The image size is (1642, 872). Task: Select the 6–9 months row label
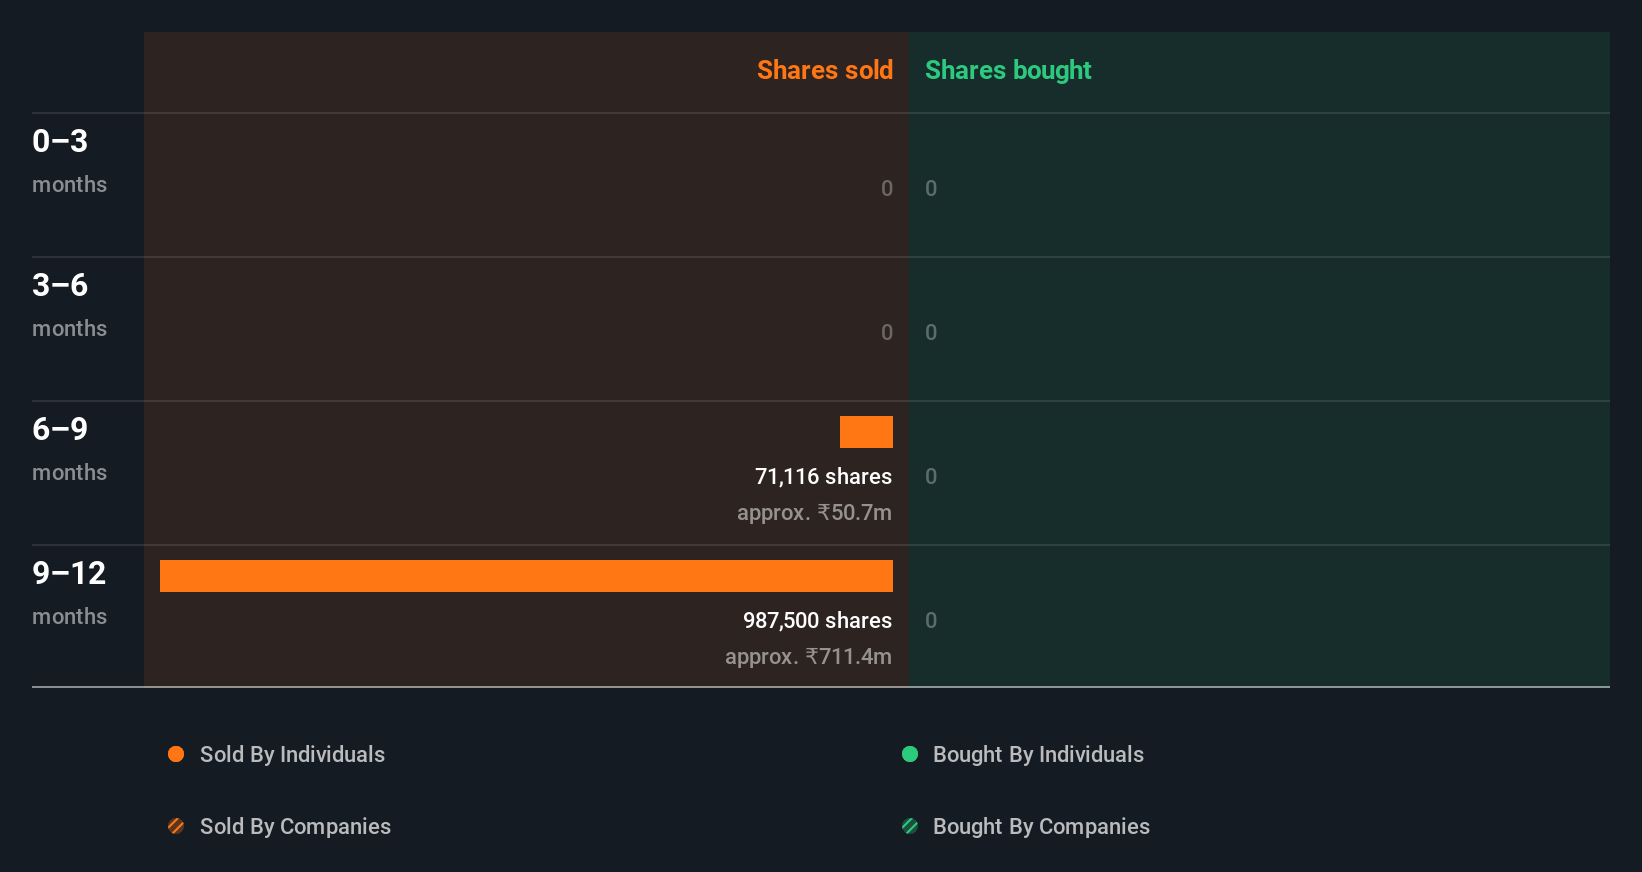(x=69, y=448)
